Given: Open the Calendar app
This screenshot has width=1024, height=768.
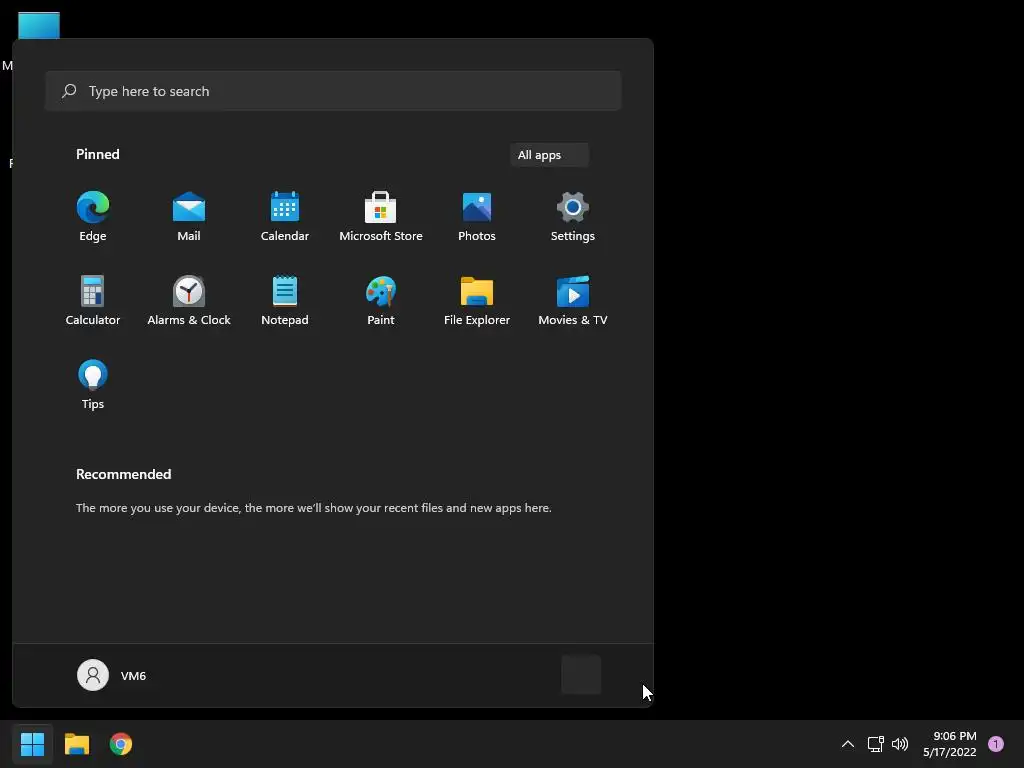Looking at the screenshot, I should pyautogui.click(x=285, y=217).
